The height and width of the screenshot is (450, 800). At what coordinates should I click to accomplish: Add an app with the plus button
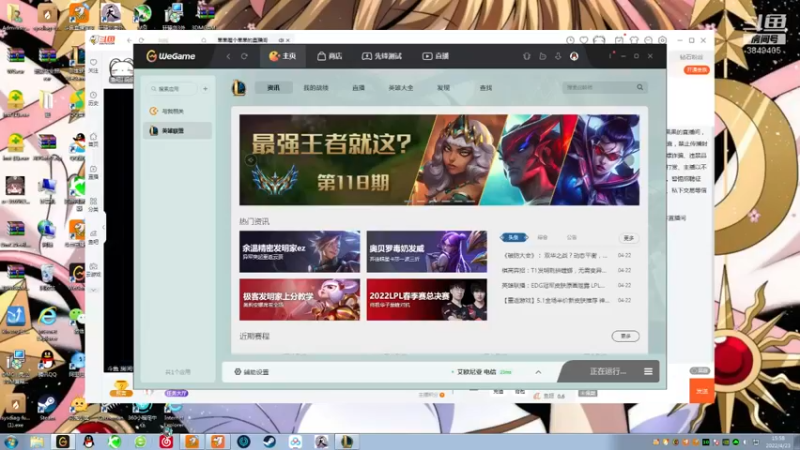(x=205, y=89)
